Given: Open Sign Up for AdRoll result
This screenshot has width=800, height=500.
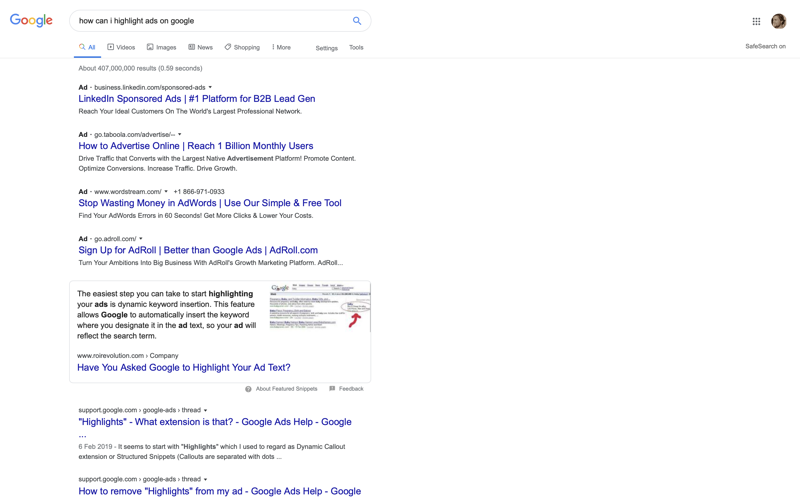Looking at the screenshot, I should 198,250.
